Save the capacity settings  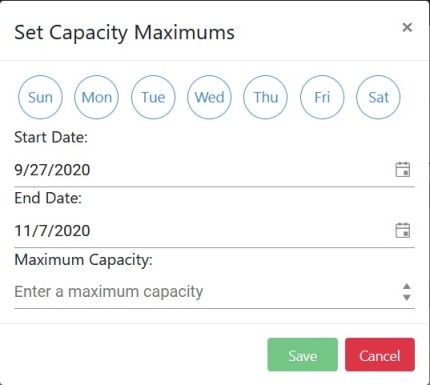(303, 355)
